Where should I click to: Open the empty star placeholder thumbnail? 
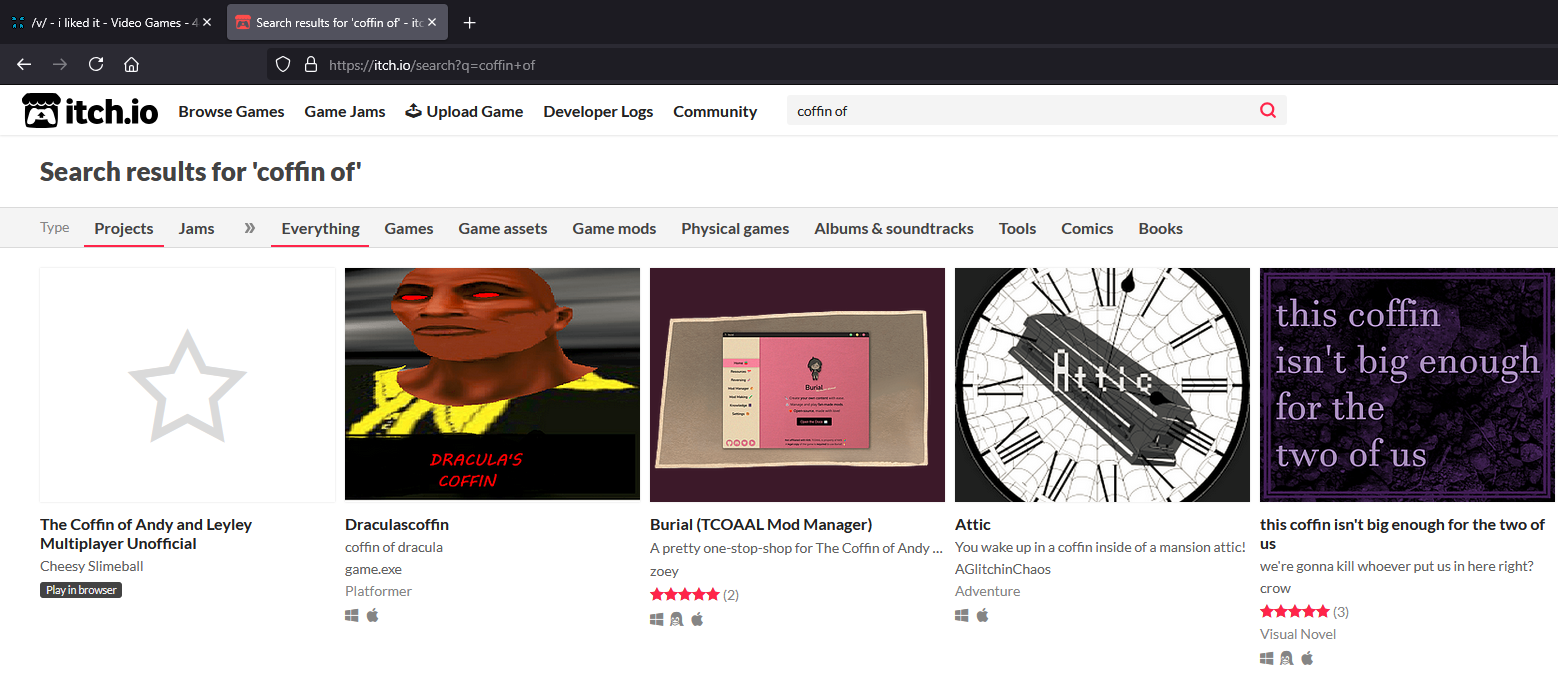(x=187, y=384)
